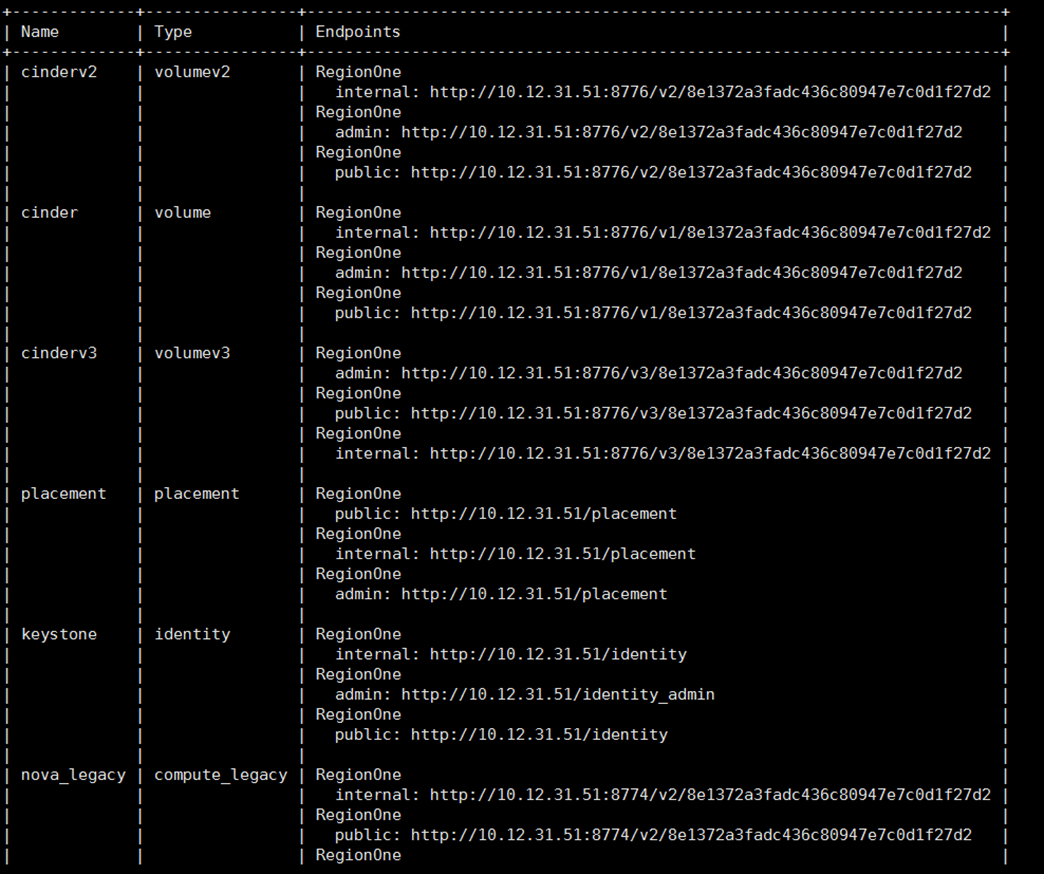Click the nova_legacy internal 8774 endpoint URL

pos(710,795)
